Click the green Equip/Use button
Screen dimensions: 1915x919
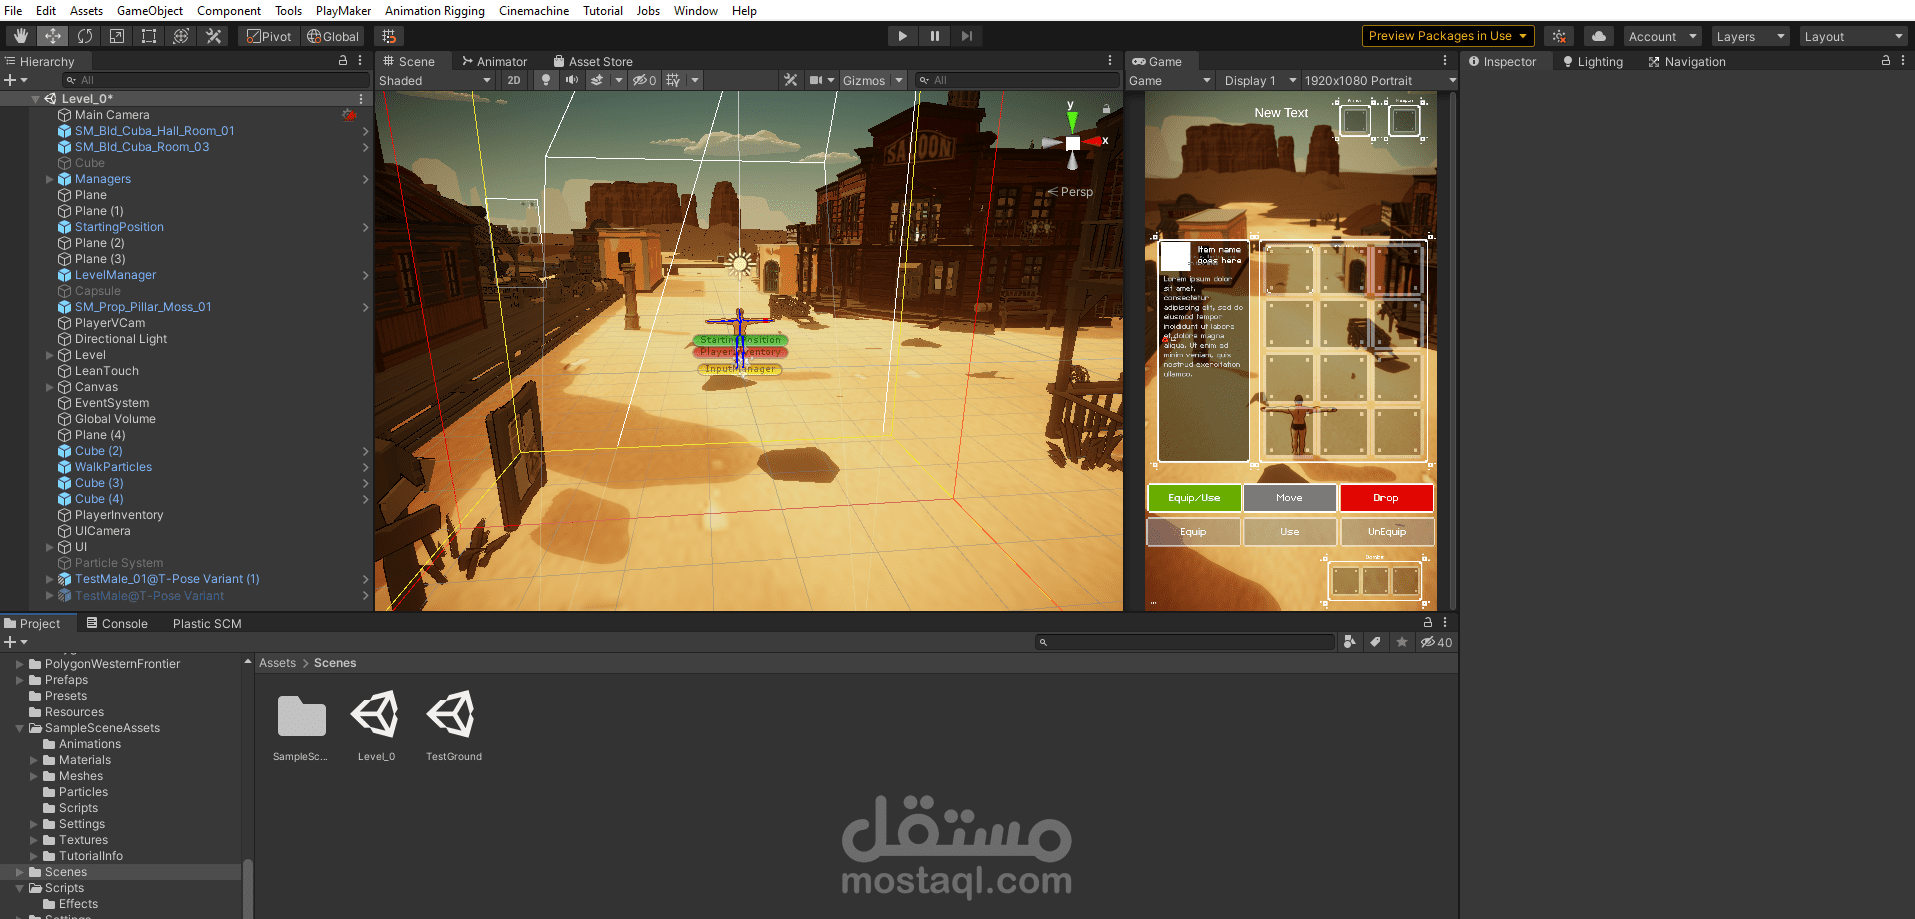[1193, 497]
